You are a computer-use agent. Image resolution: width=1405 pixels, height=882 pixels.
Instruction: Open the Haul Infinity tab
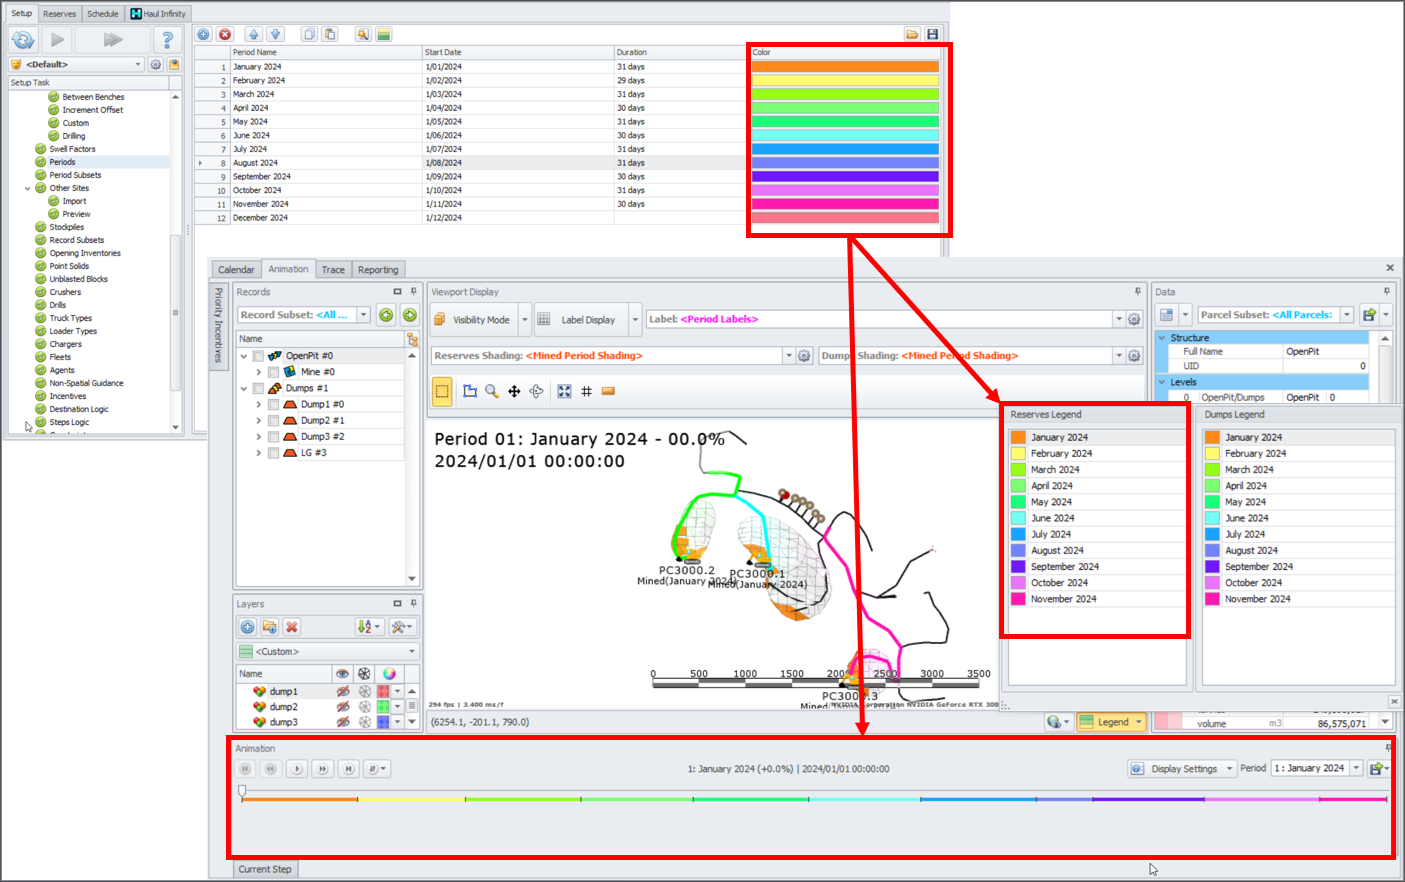(x=158, y=14)
